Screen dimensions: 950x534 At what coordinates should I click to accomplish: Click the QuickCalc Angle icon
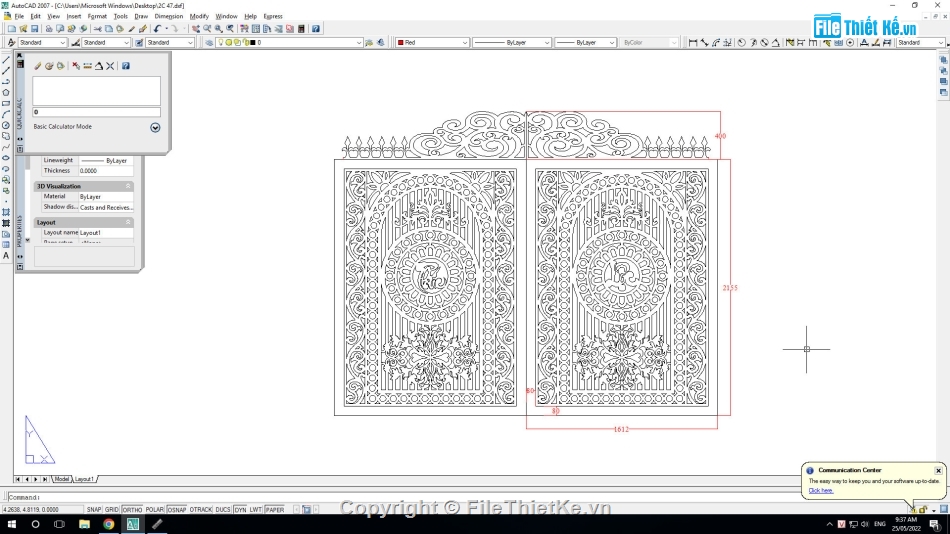coord(99,65)
